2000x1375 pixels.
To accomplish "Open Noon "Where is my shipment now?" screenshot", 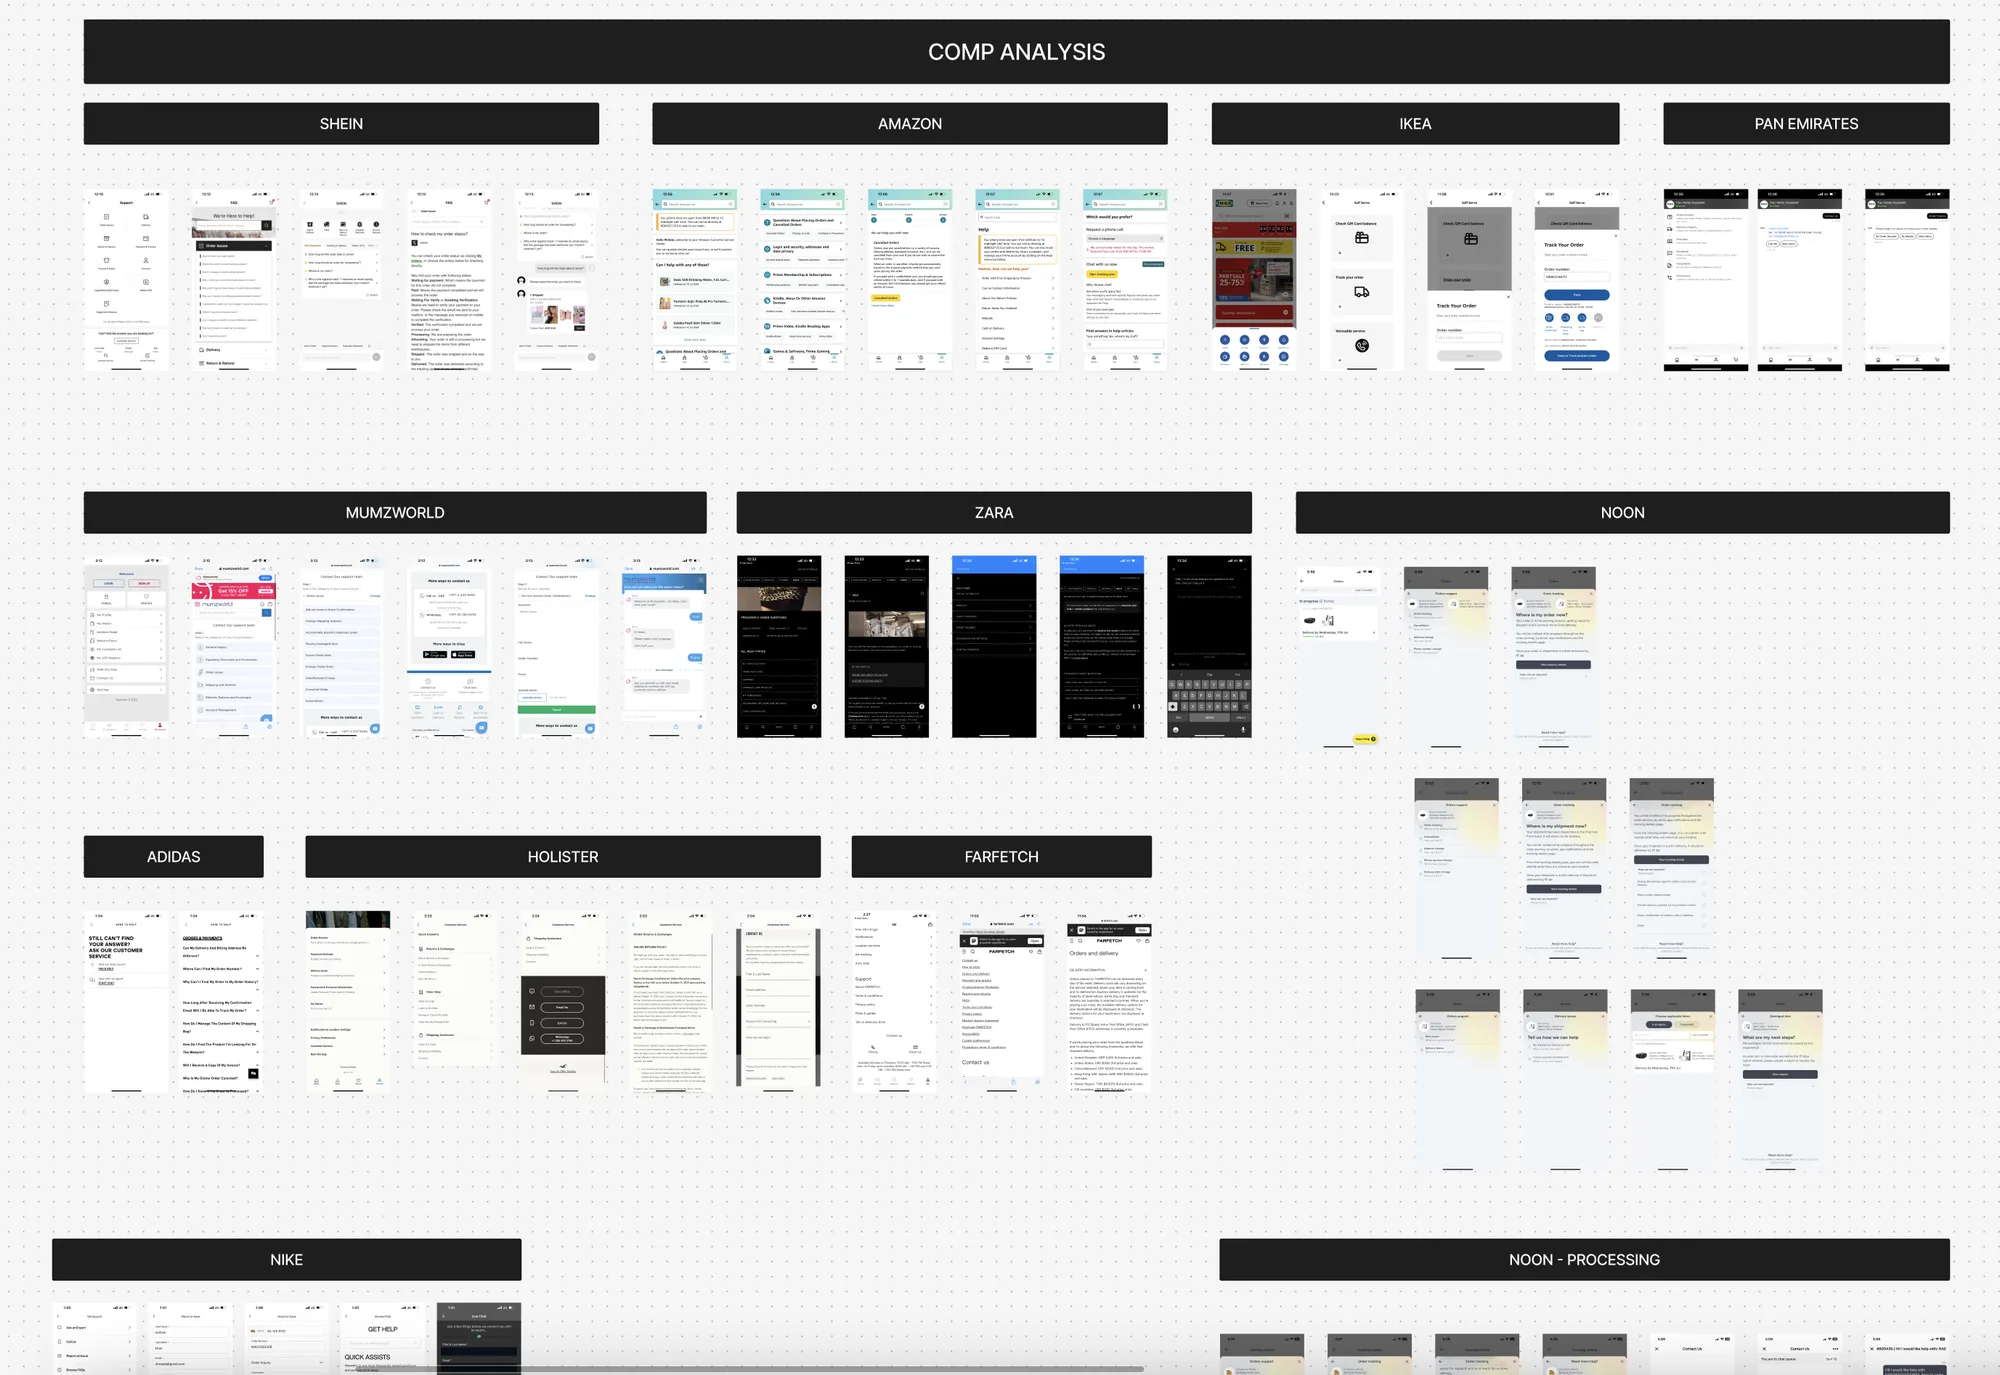I will click(1564, 868).
